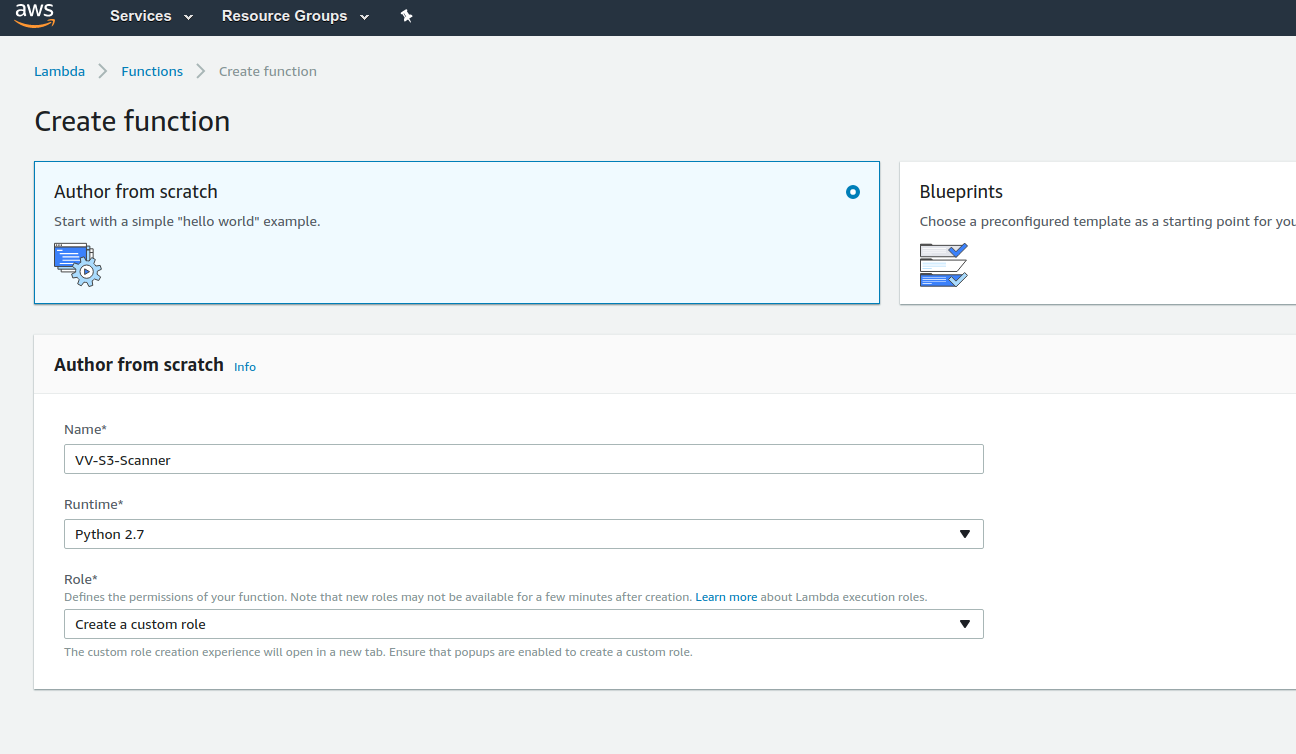Click the pin shortcut icon in navbar

[x=406, y=16]
